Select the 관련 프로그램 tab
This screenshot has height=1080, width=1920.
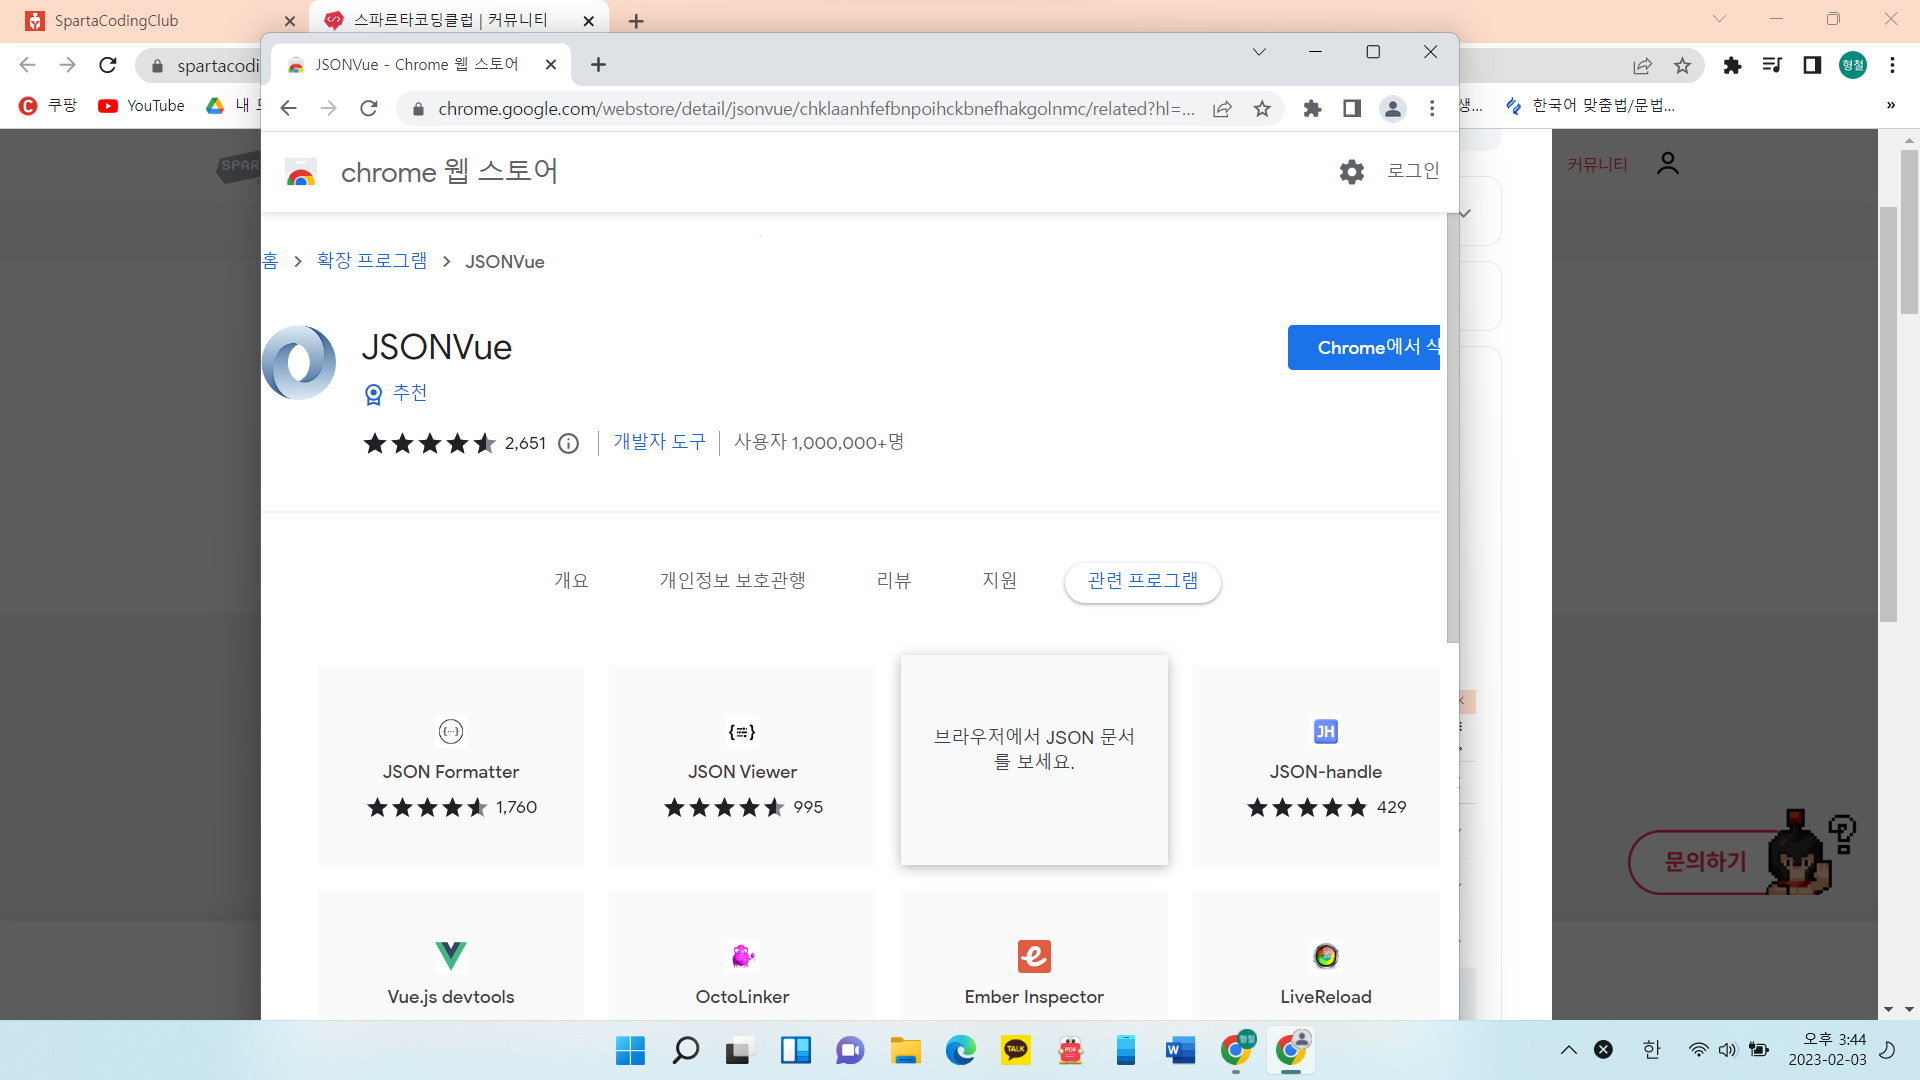(x=1142, y=582)
